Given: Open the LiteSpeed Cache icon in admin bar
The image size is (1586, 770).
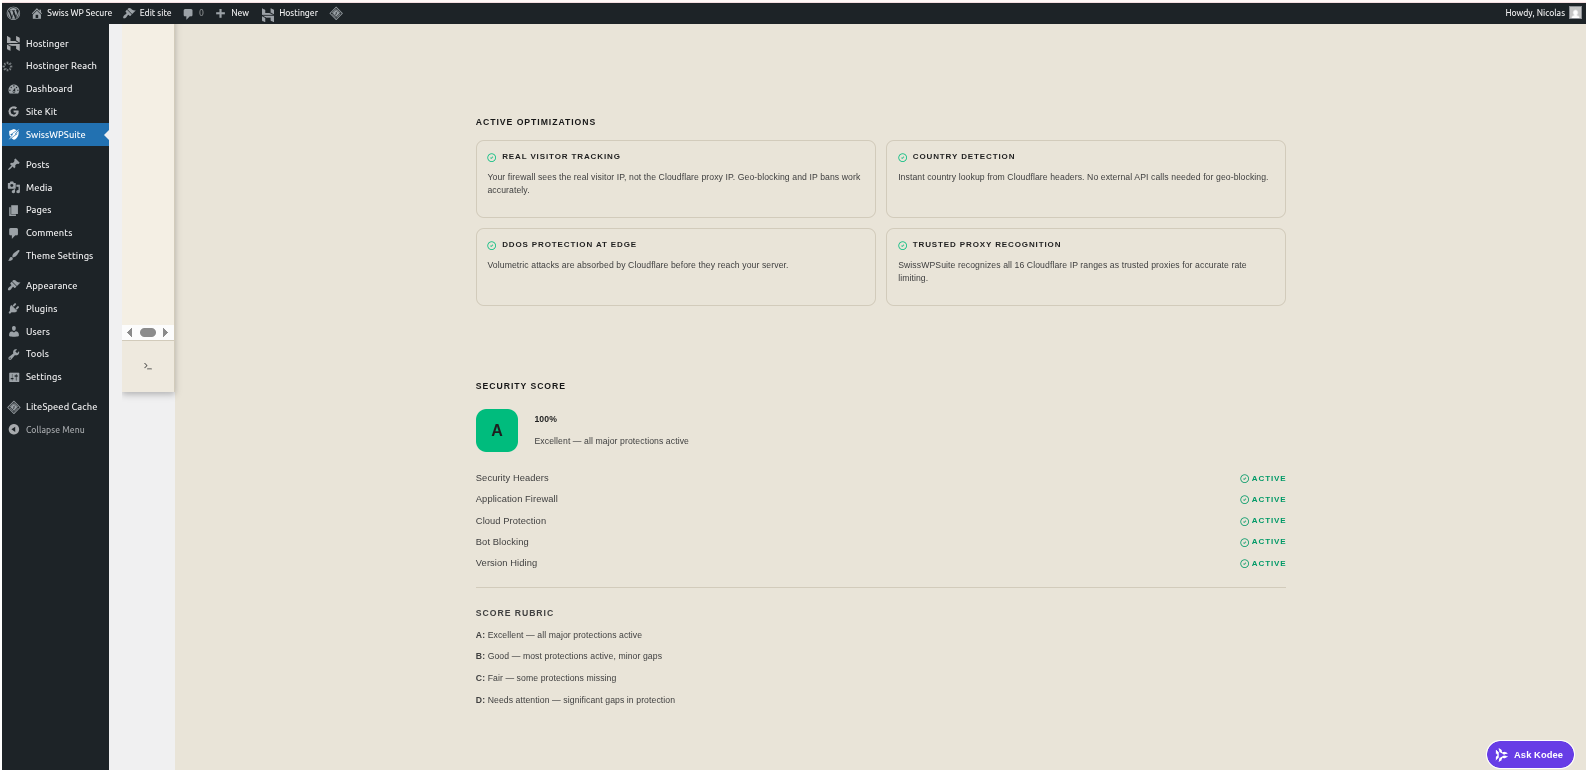Looking at the screenshot, I should click(336, 13).
